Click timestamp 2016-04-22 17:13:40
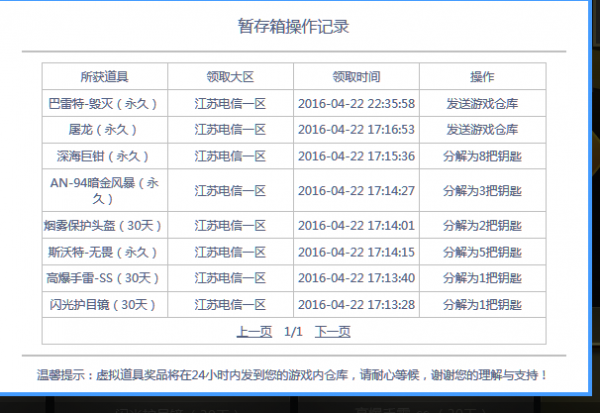The height and width of the screenshot is (413, 600). point(356,278)
